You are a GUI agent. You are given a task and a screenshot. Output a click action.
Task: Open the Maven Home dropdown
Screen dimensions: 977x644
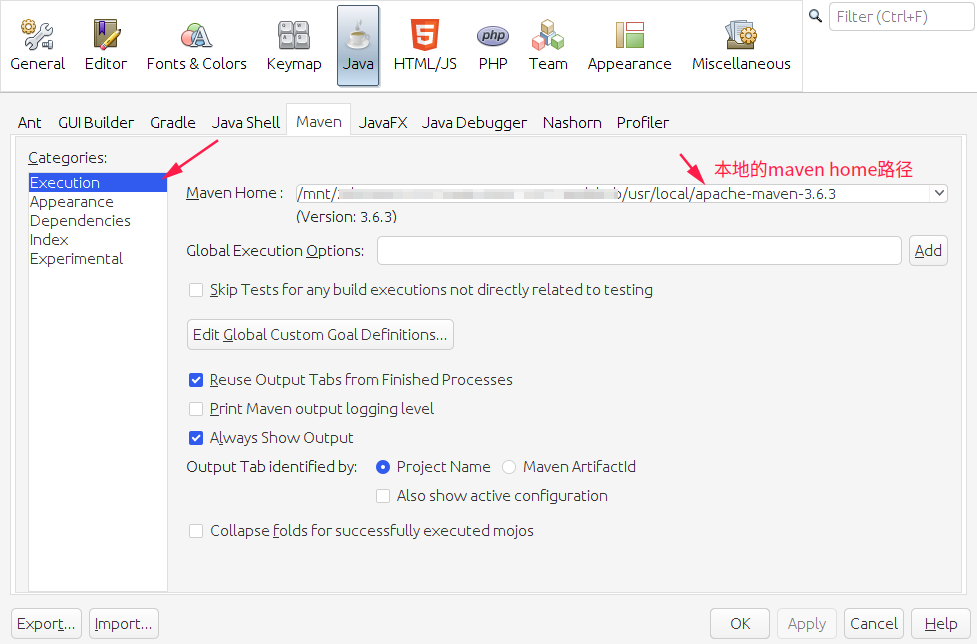tap(938, 193)
